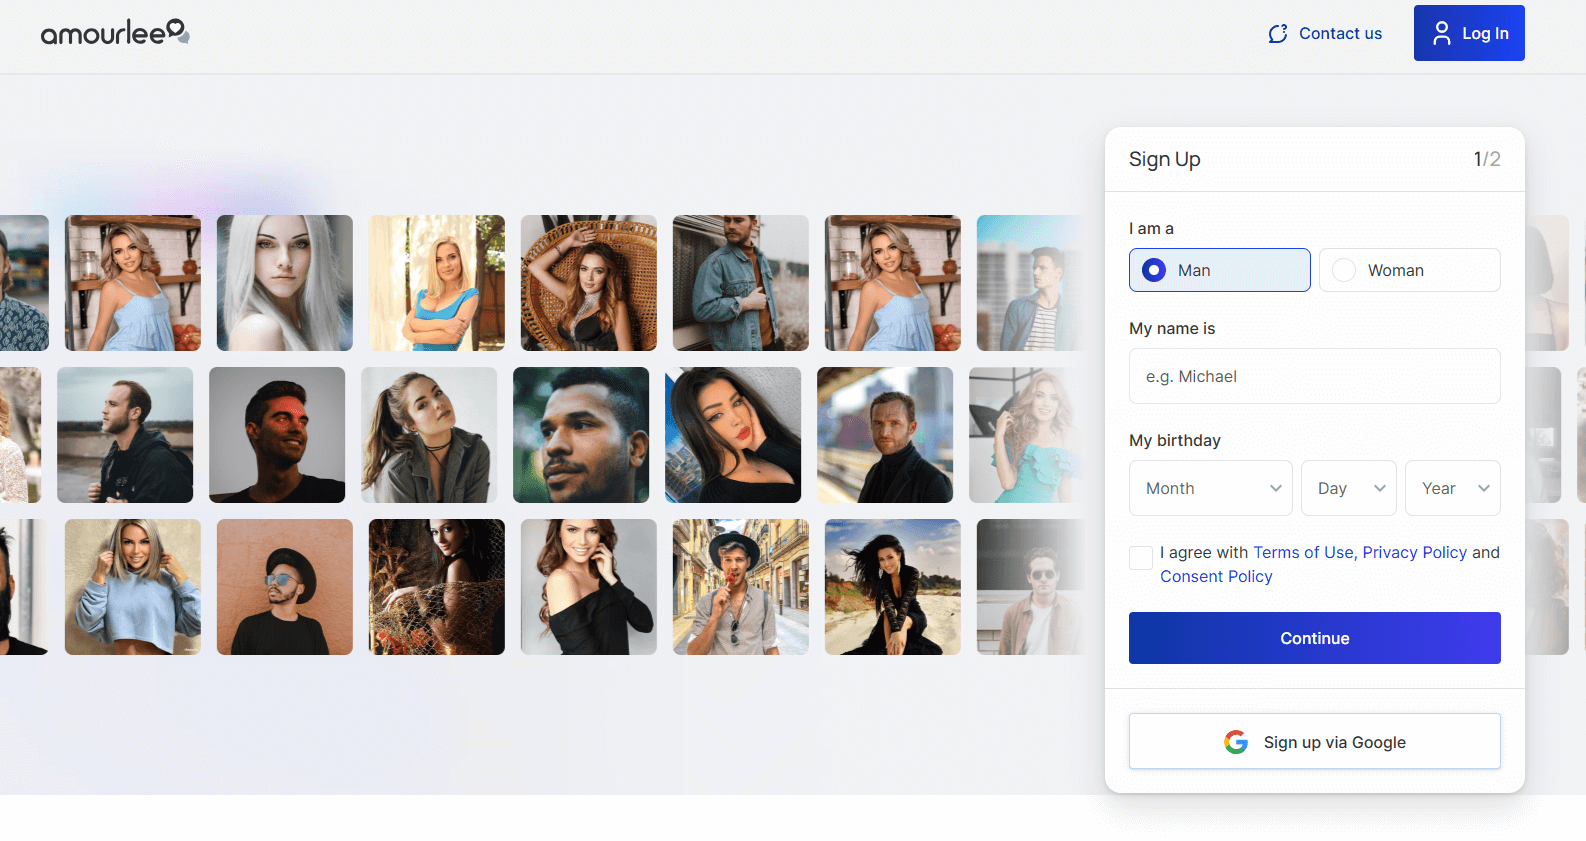
Task: Open the Month dropdown
Action: 1210,488
